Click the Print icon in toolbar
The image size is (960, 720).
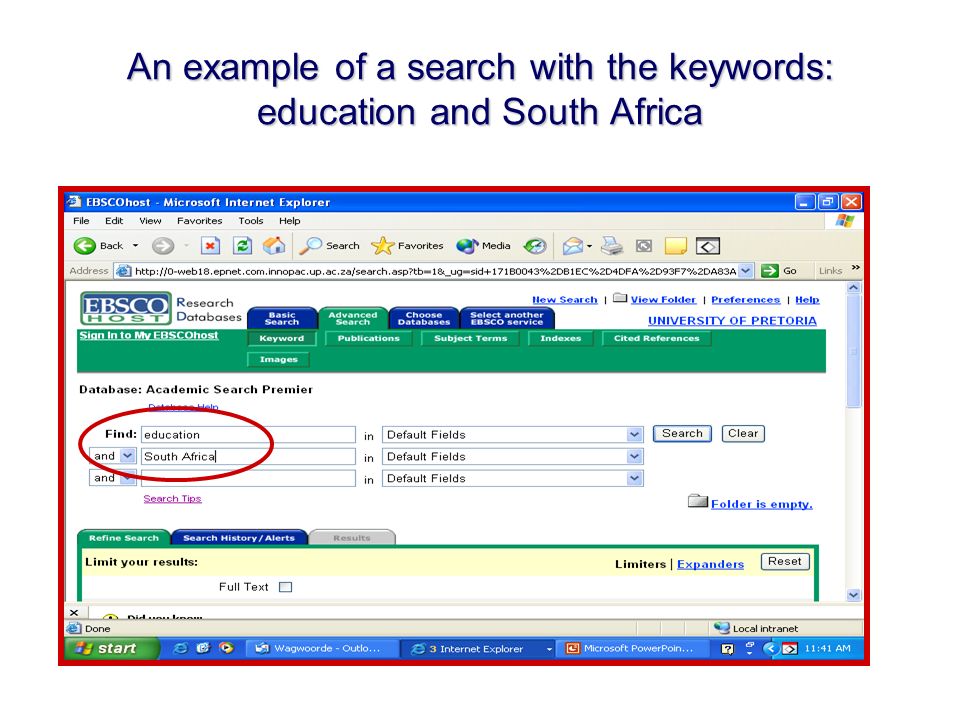click(612, 246)
